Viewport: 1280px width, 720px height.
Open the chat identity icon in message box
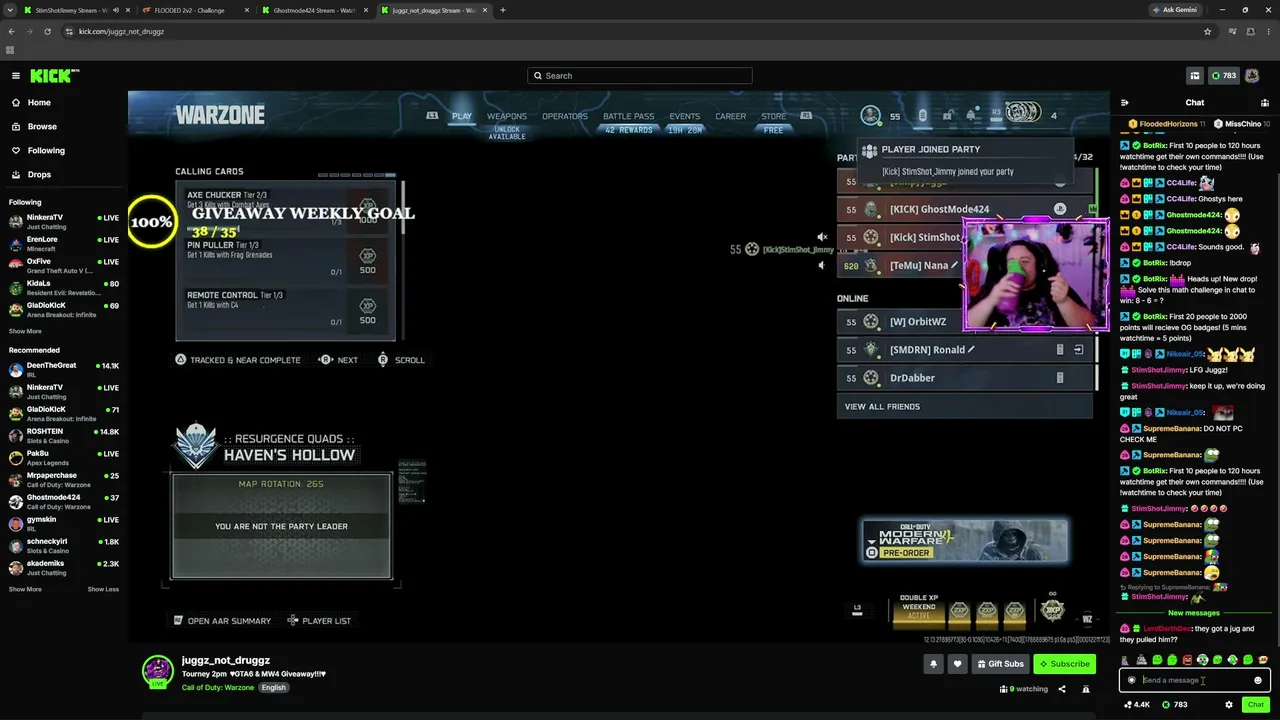[x=1132, y=680]
